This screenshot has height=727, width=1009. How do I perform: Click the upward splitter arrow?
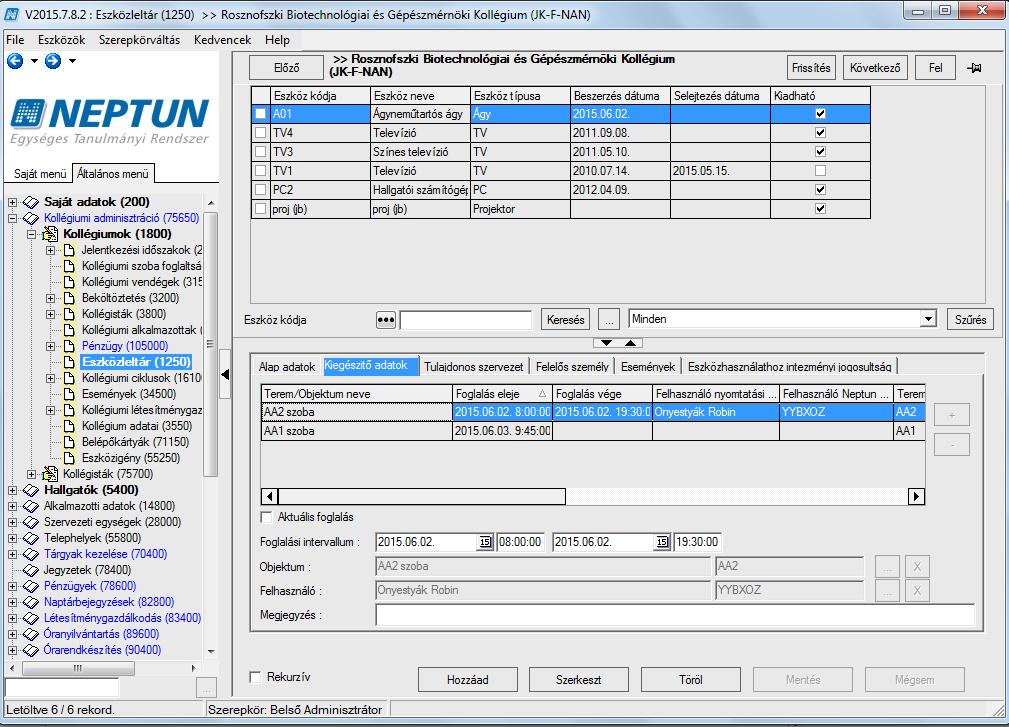point(631,343)
